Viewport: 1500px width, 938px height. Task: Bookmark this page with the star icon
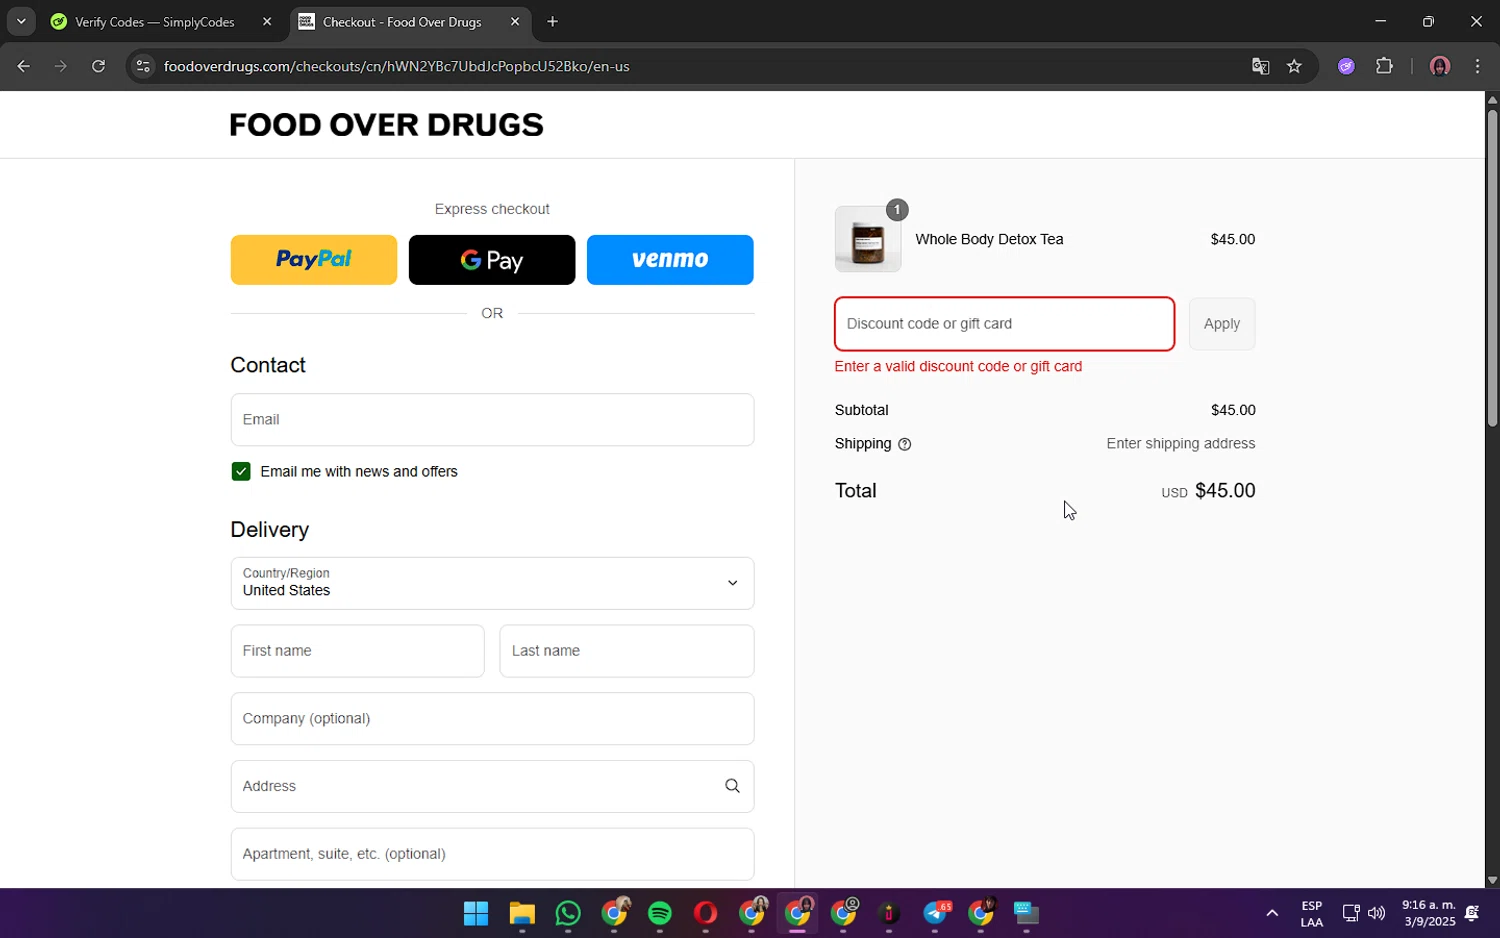coord(1294,66)
